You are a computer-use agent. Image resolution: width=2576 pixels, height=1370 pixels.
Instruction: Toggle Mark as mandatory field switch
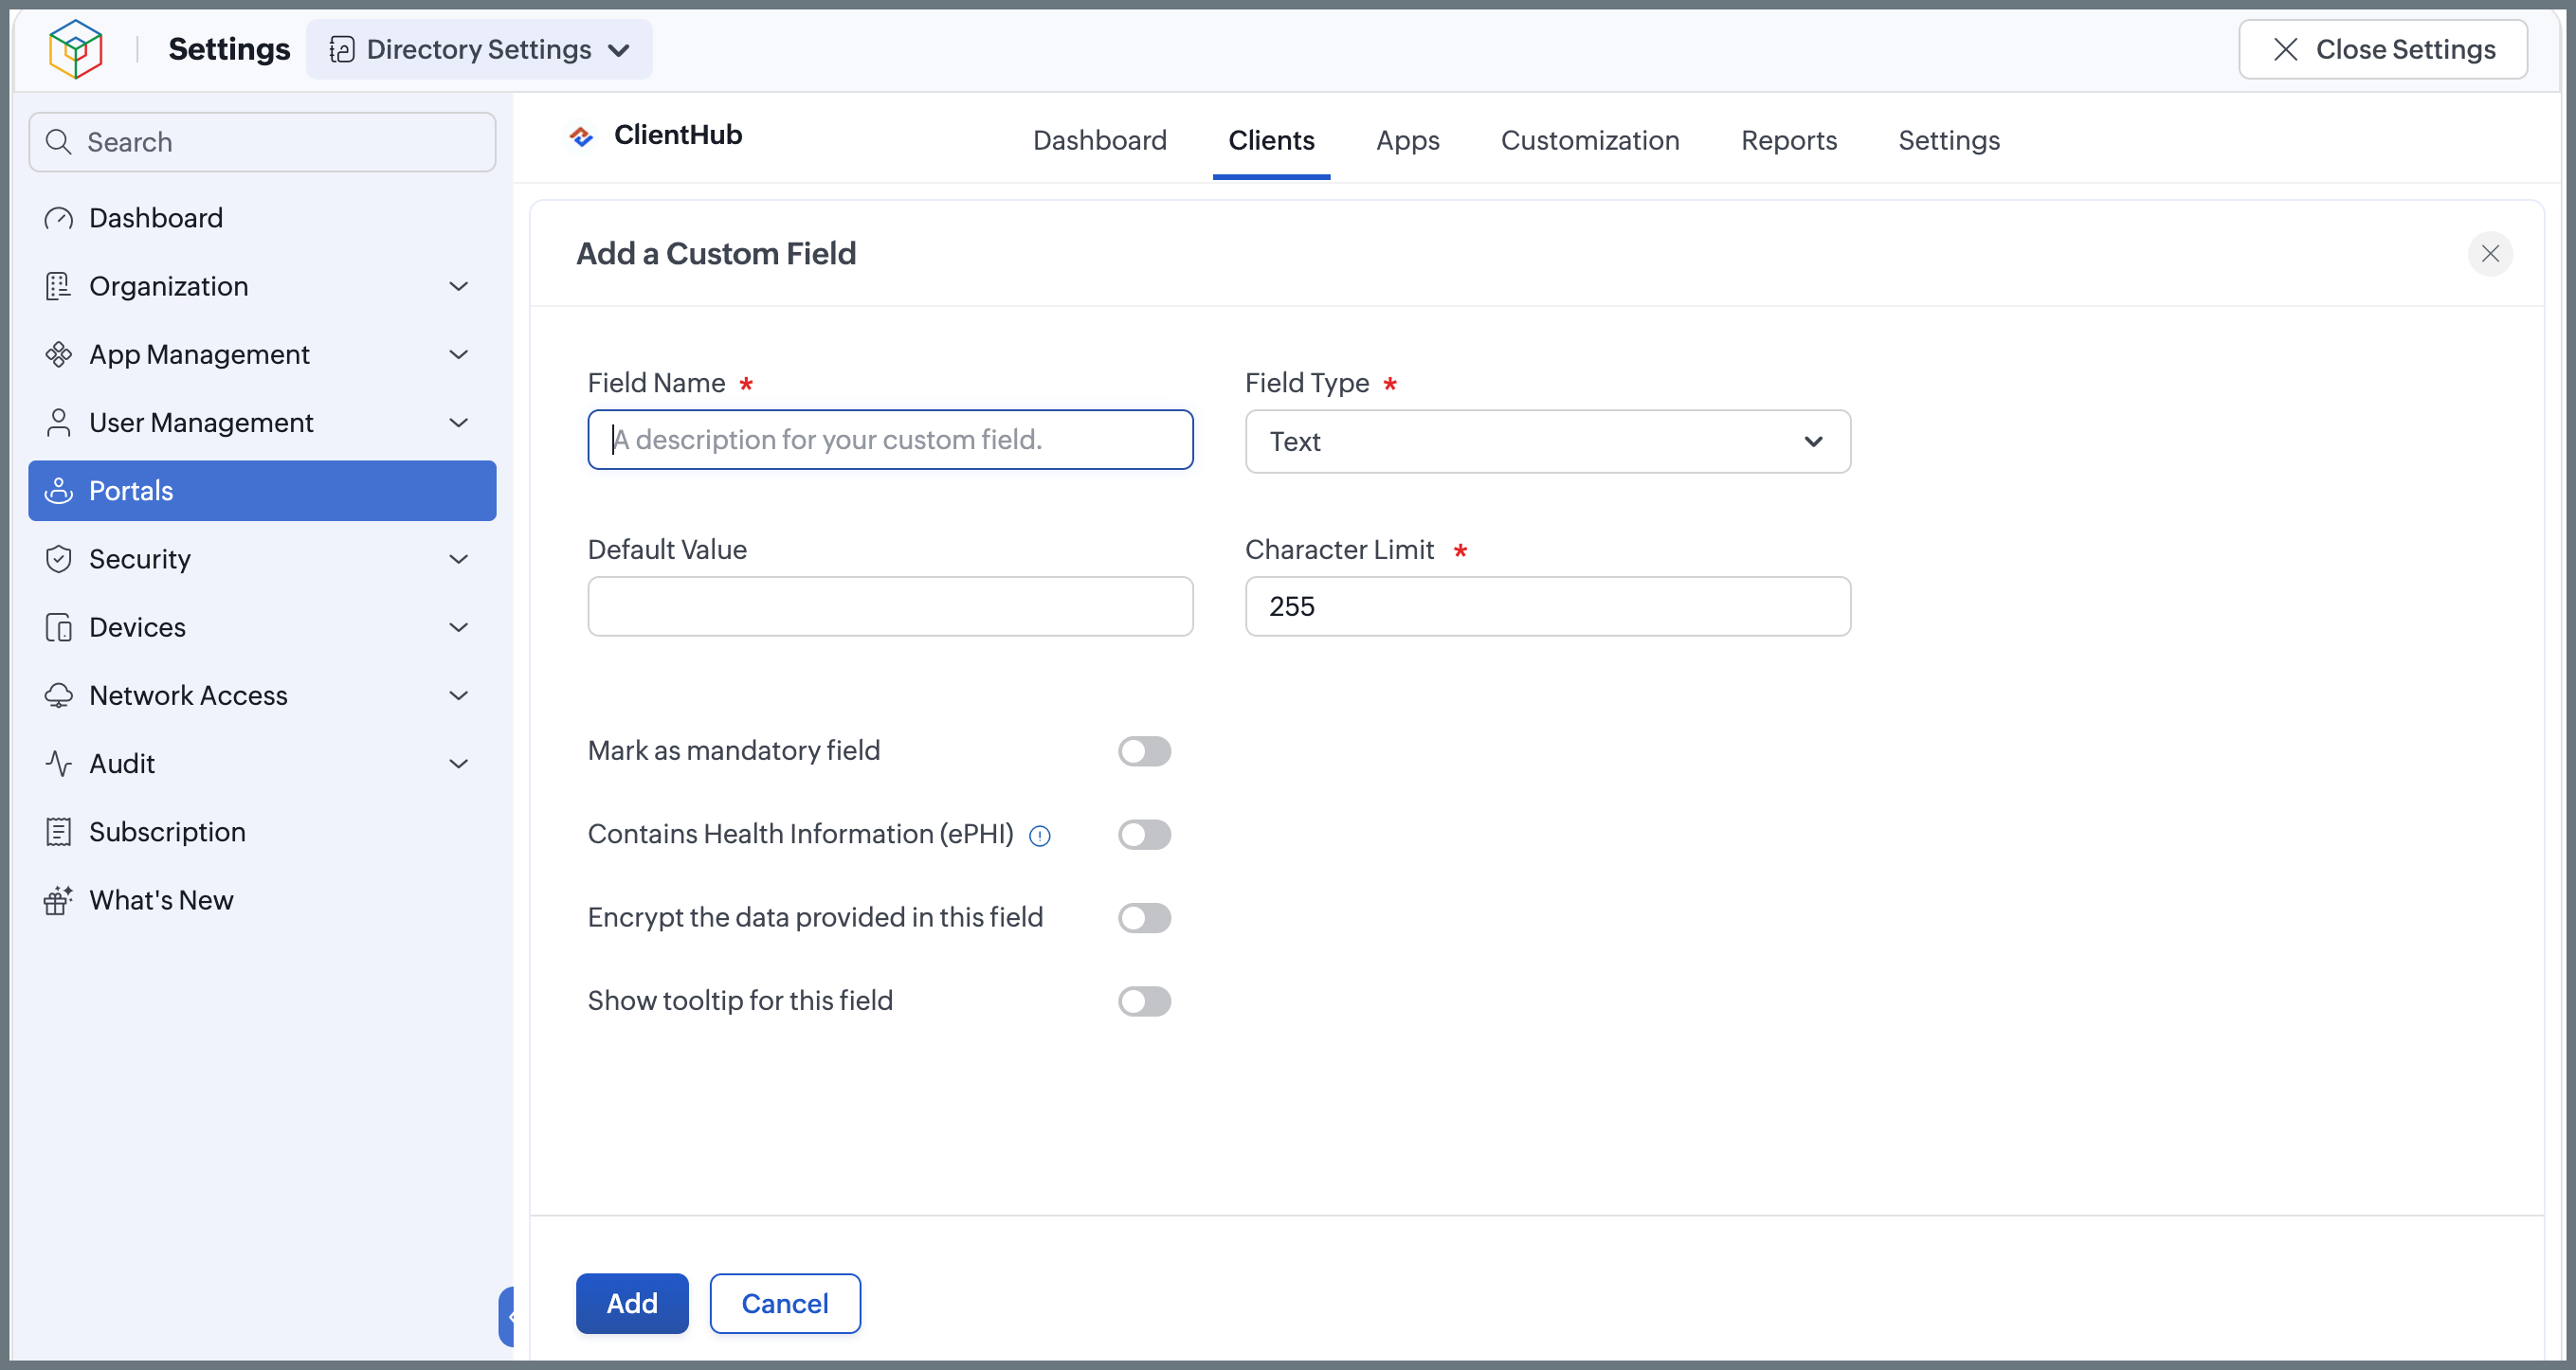point(1144,751)
